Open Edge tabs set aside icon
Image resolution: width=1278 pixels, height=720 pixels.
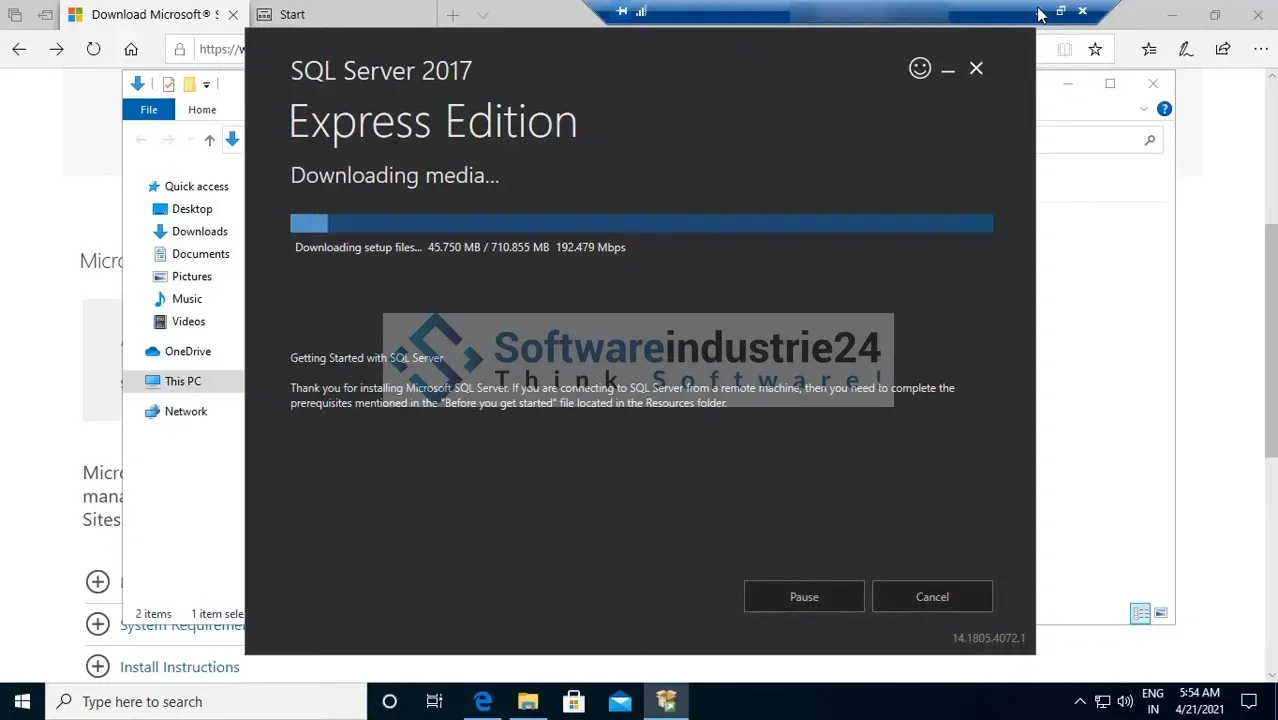(15, 15)
